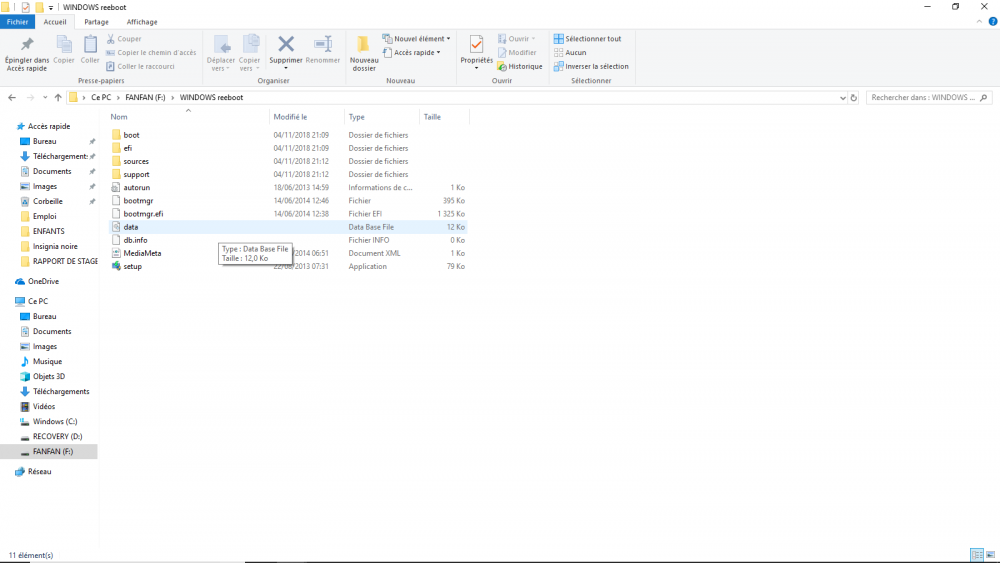Screen dimensions: 1000x563
Task: Click the Historique icon in Ouvrir group
Action: click(x=520, y=67)
